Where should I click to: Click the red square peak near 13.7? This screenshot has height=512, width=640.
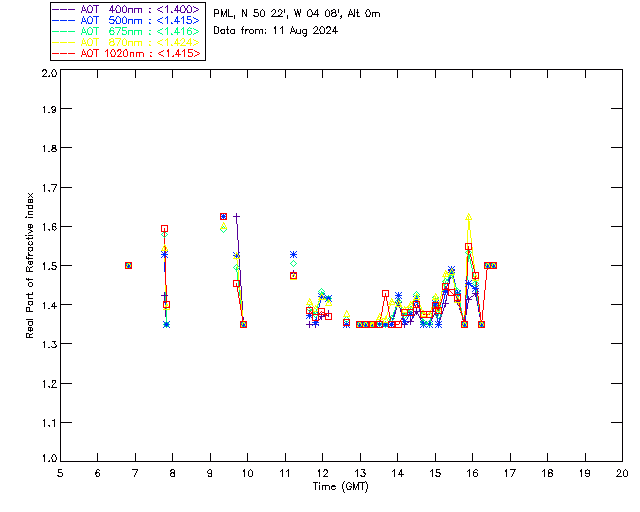coord(385,294)
